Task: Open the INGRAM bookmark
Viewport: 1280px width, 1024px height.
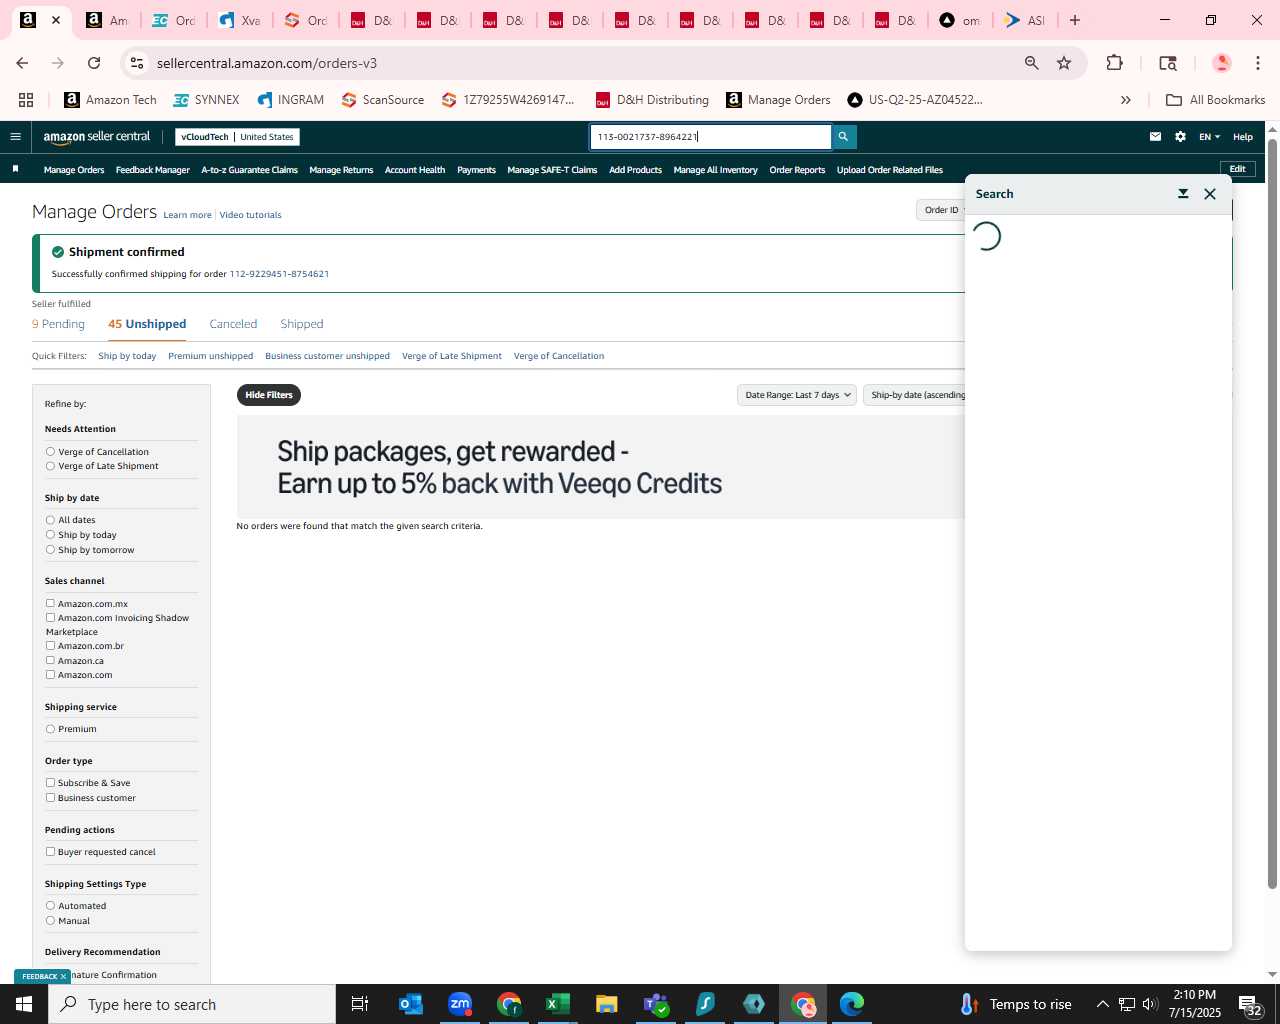Action: (290, 100)
